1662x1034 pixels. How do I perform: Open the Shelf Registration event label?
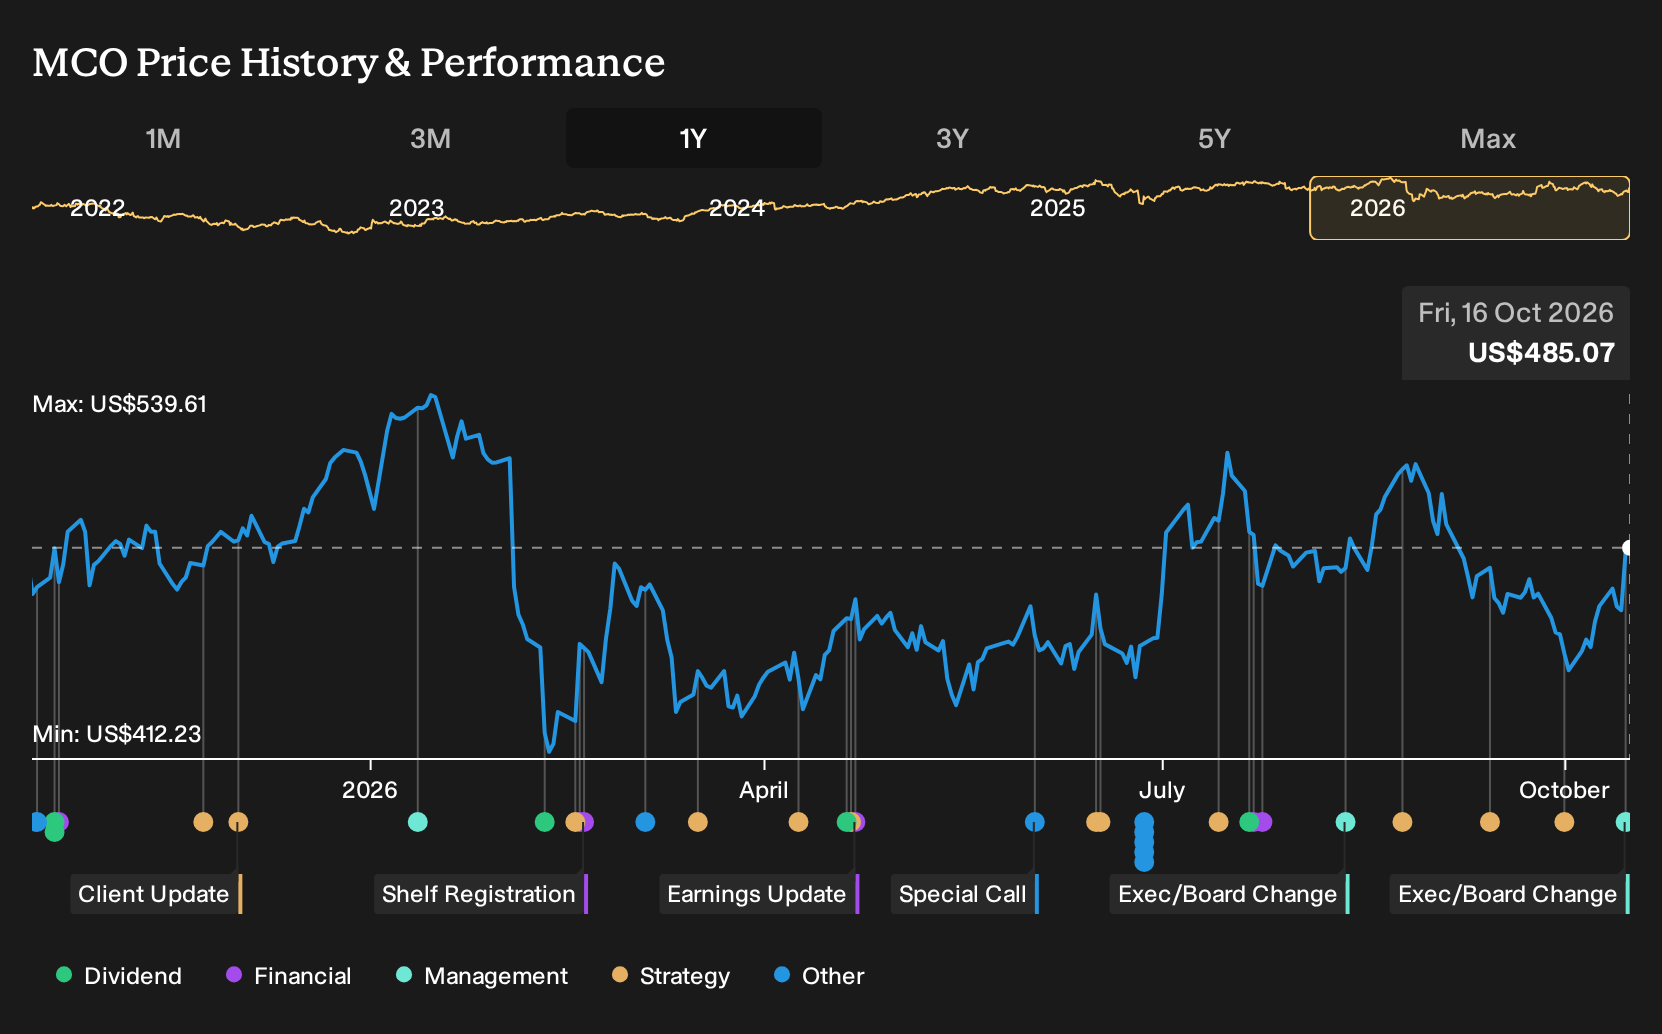(x=481, y=894)
